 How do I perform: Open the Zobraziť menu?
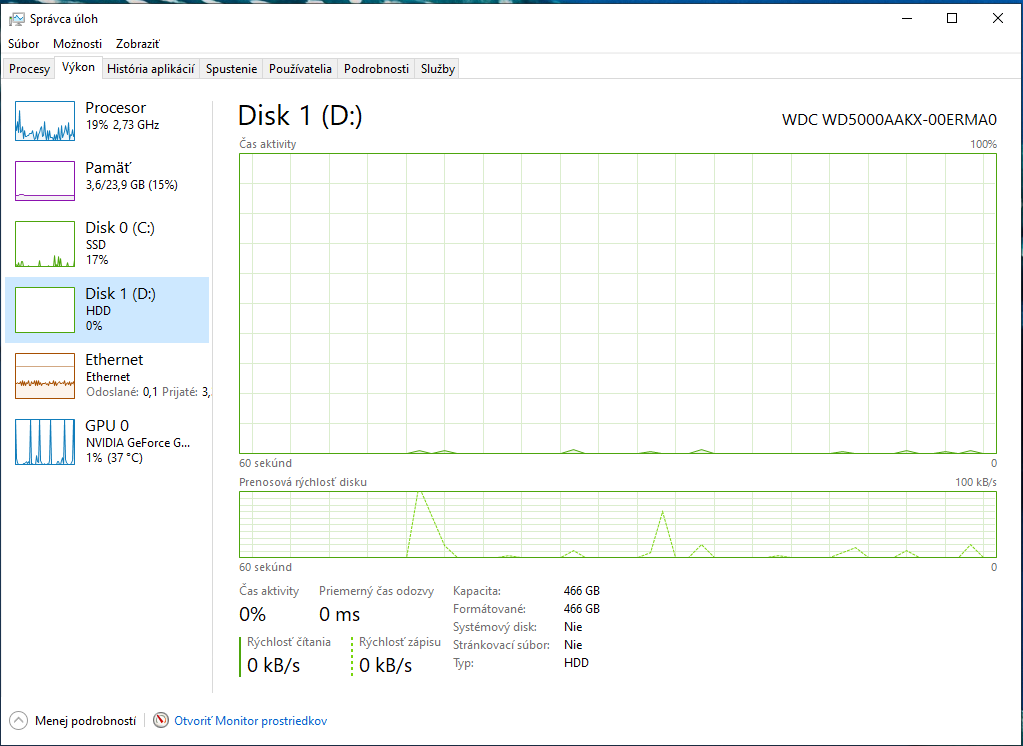tap(138, 44)
